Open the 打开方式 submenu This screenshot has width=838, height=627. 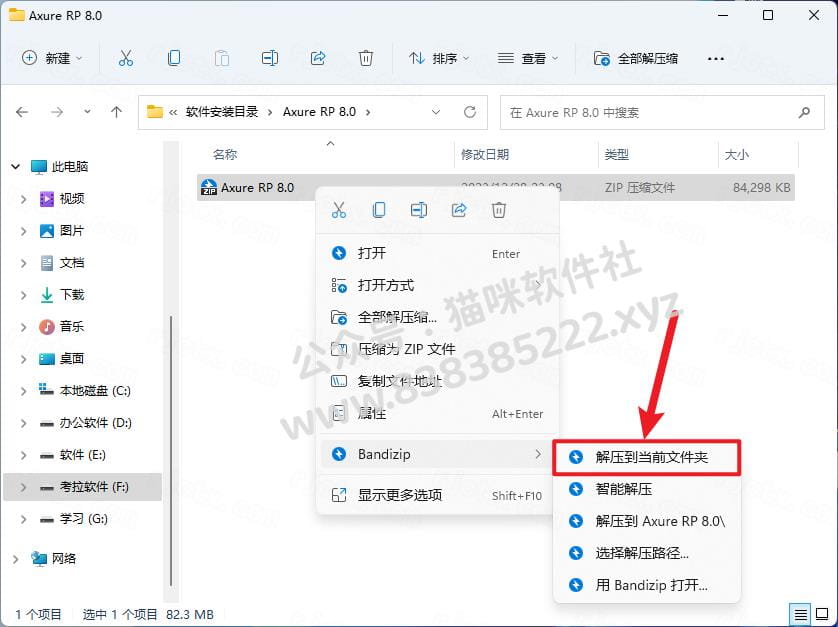(437, 285)
